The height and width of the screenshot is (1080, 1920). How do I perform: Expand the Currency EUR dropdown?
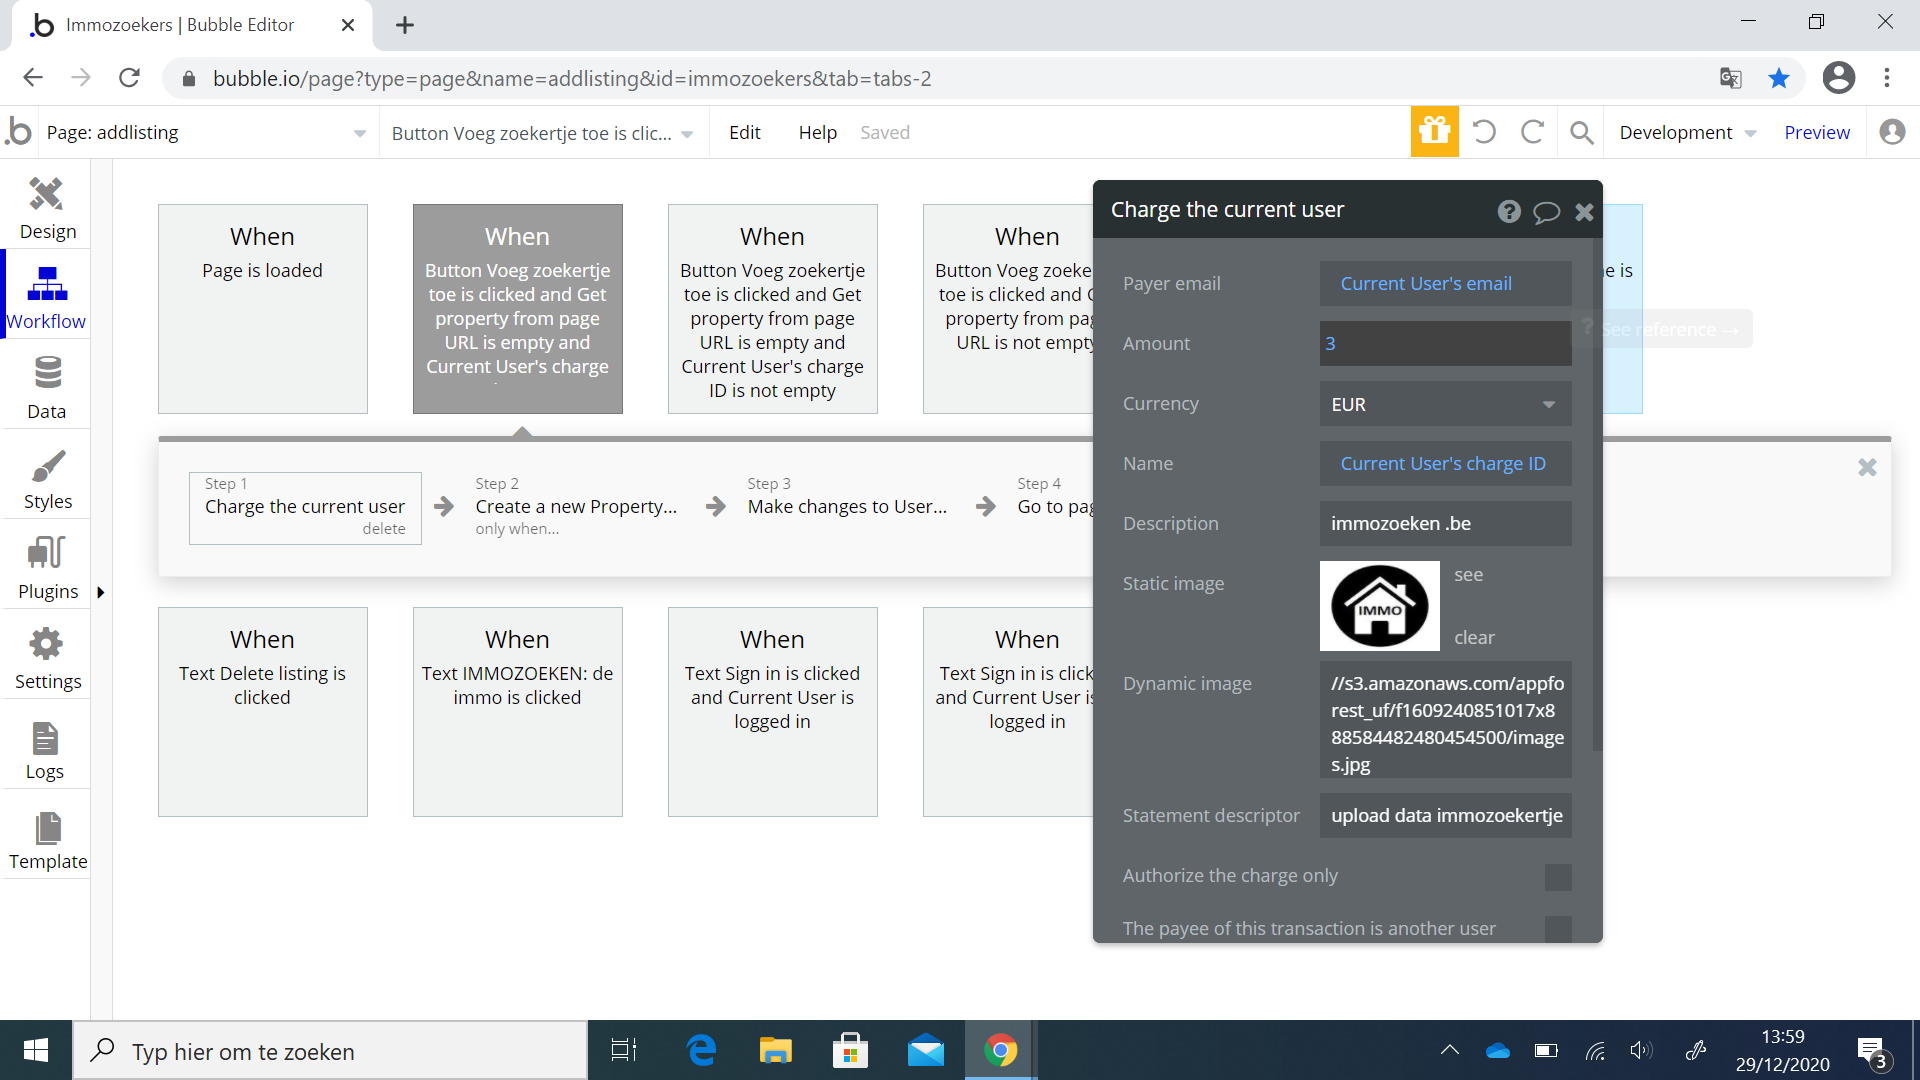[1445, 404]
